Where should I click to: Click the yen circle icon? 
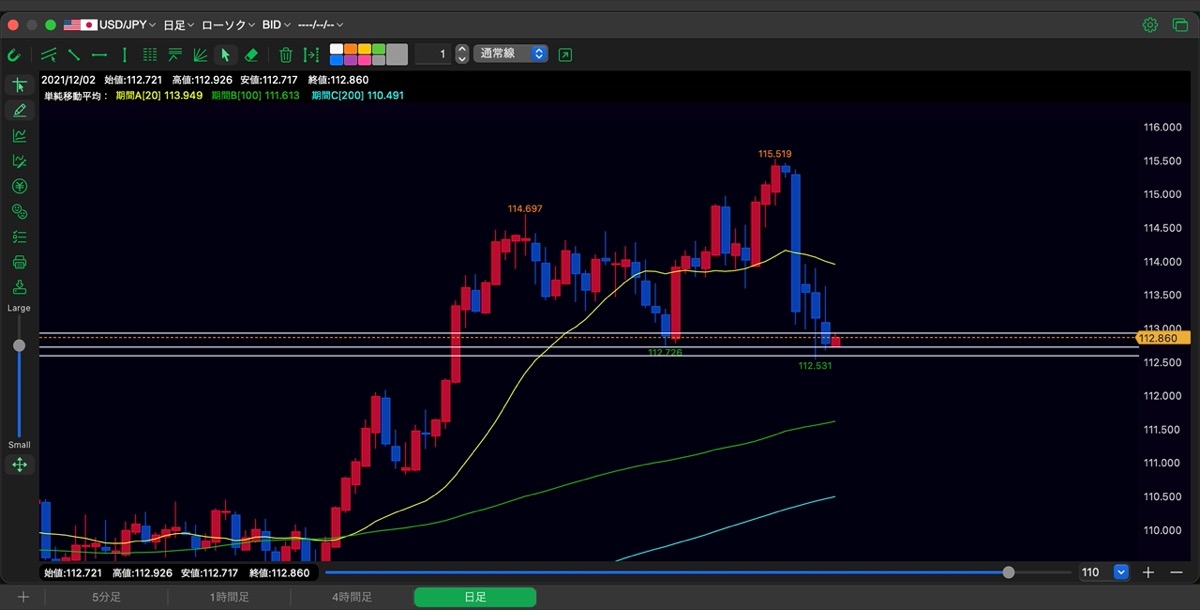click(x=19, y=186)
